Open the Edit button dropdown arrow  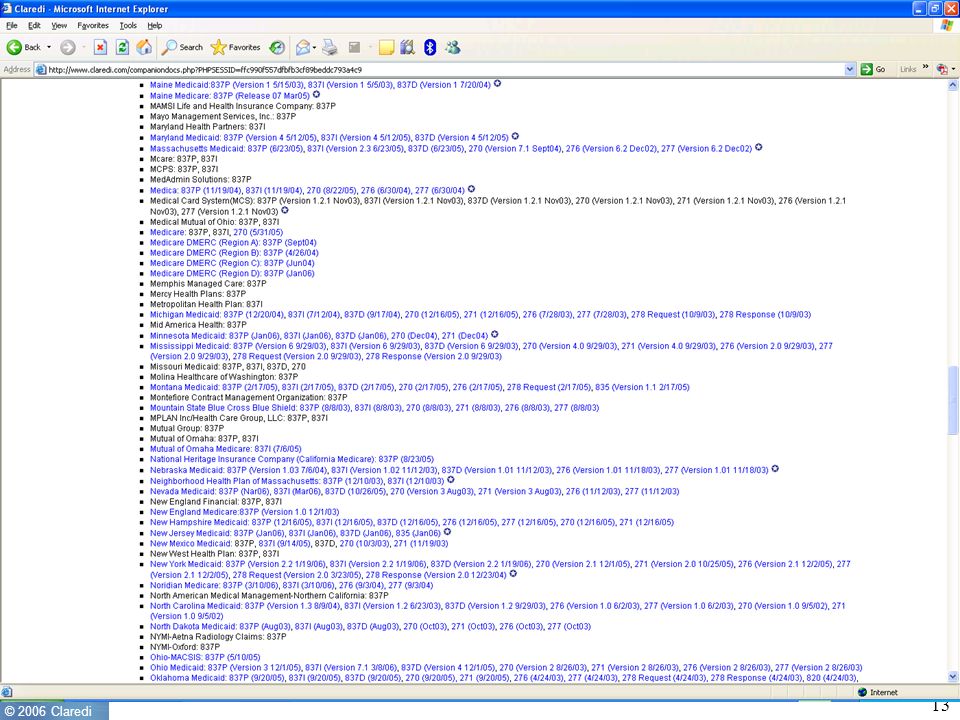(x=369, y=47)
